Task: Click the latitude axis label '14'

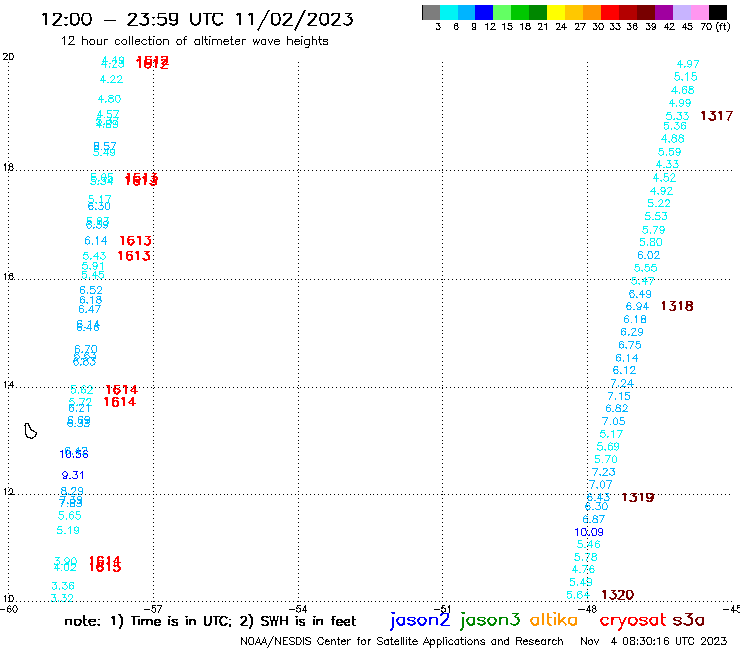Action: pyautogui.click(x=8, y=385)
